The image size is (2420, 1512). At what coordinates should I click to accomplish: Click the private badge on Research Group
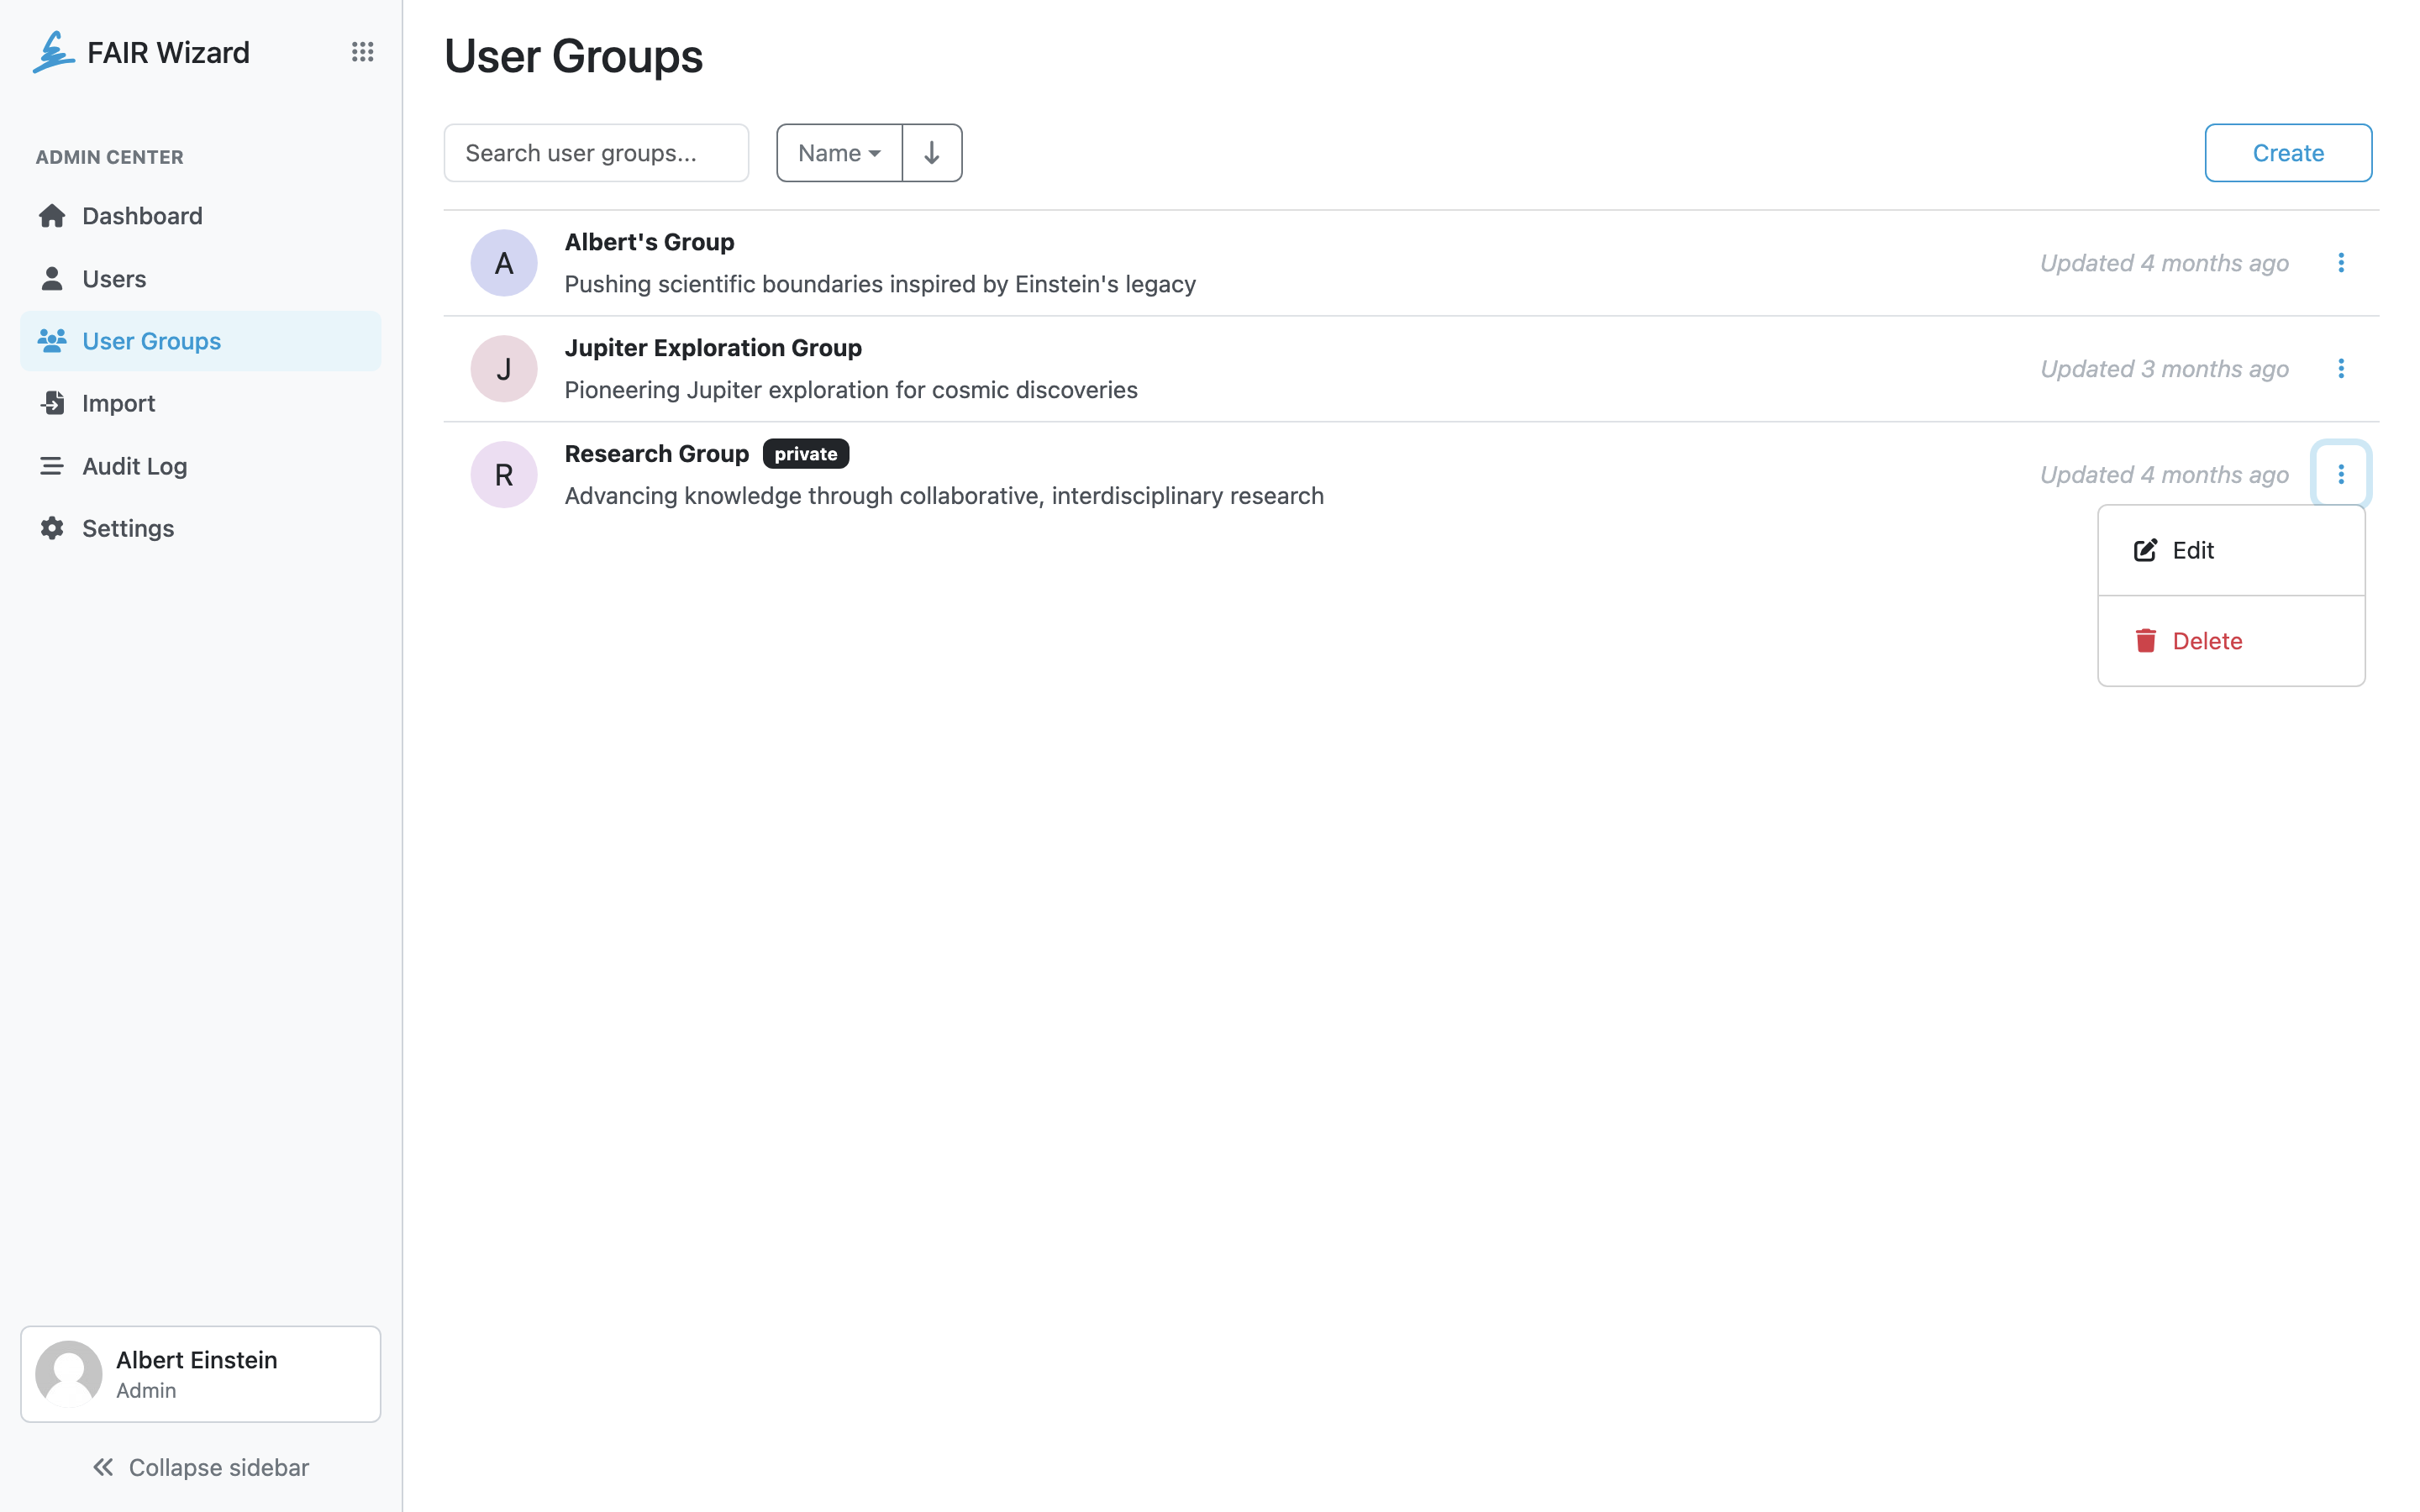[806, 454]
